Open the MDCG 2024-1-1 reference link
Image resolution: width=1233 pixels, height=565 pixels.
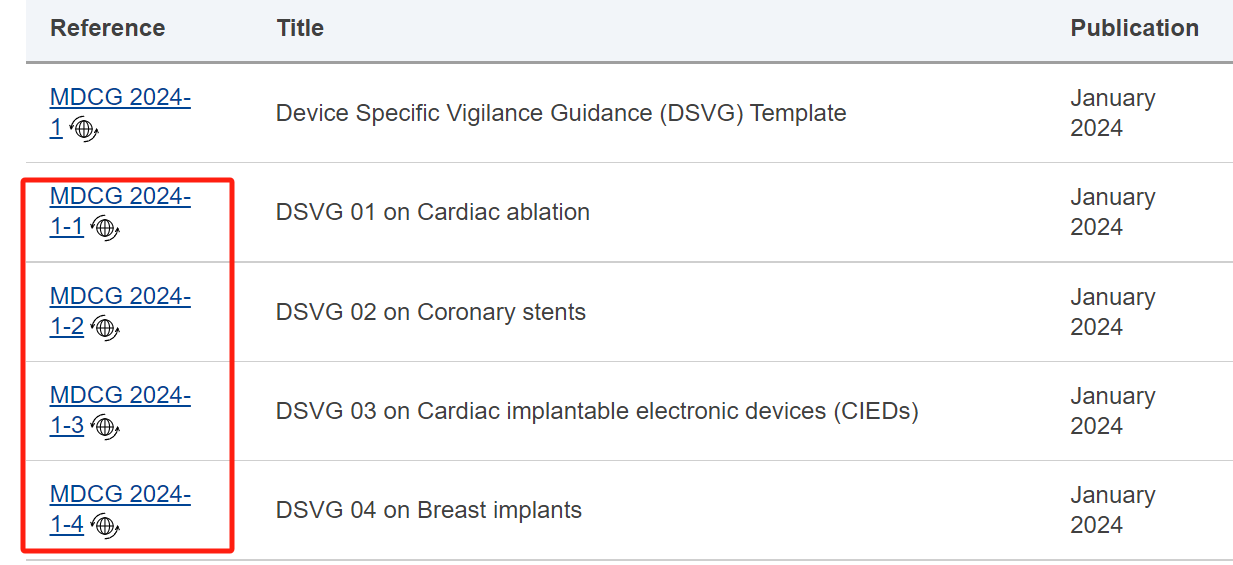[x=120, y=212]
